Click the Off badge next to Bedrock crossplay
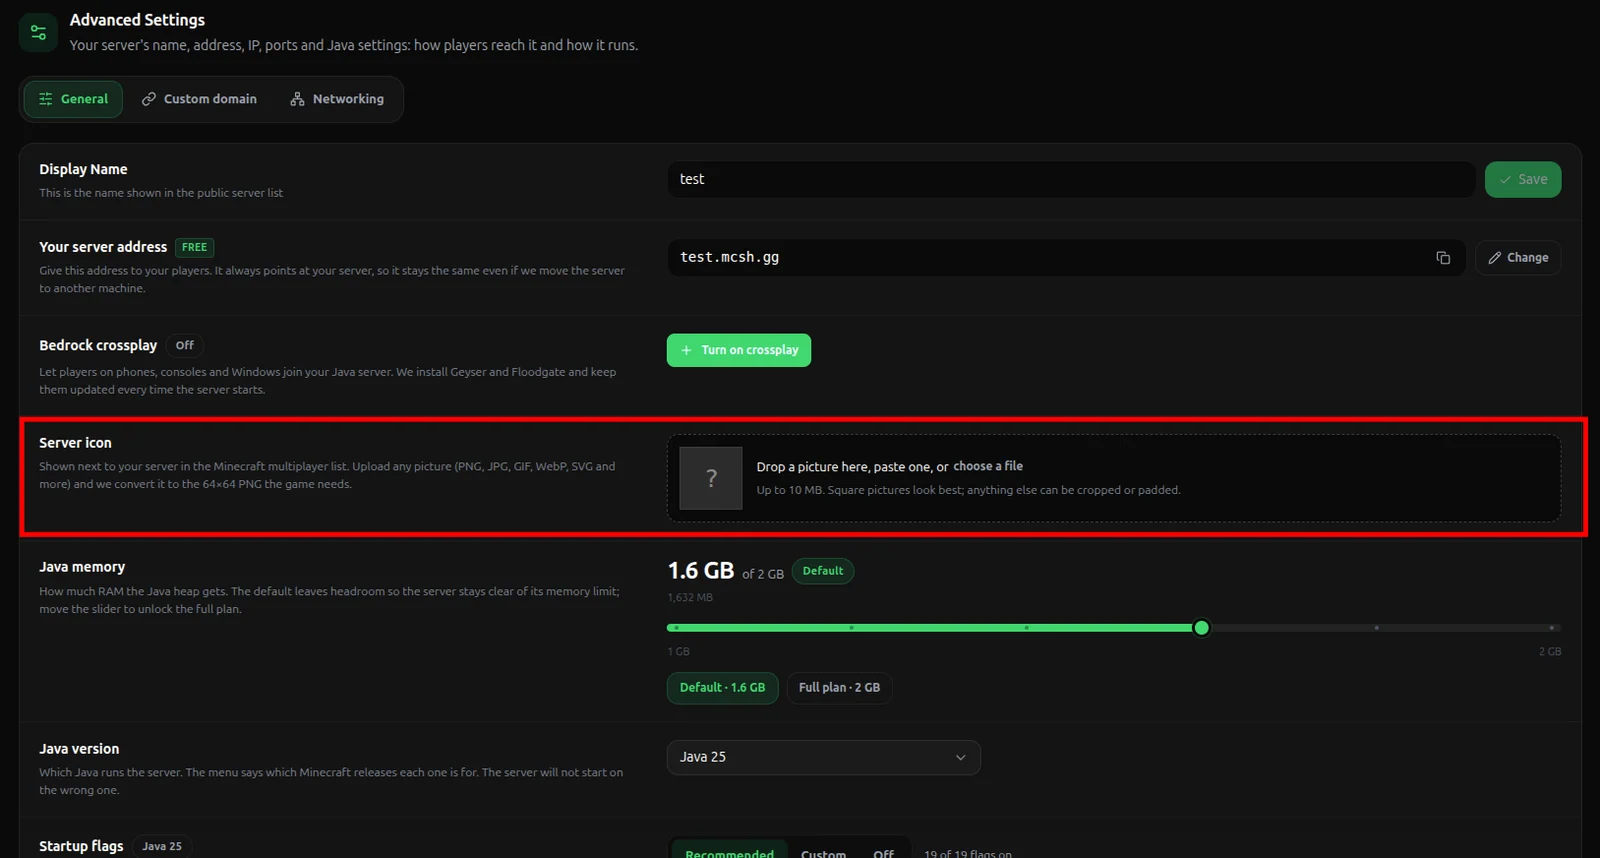The width and height of the screenshot is (1600, 858). 185,345
